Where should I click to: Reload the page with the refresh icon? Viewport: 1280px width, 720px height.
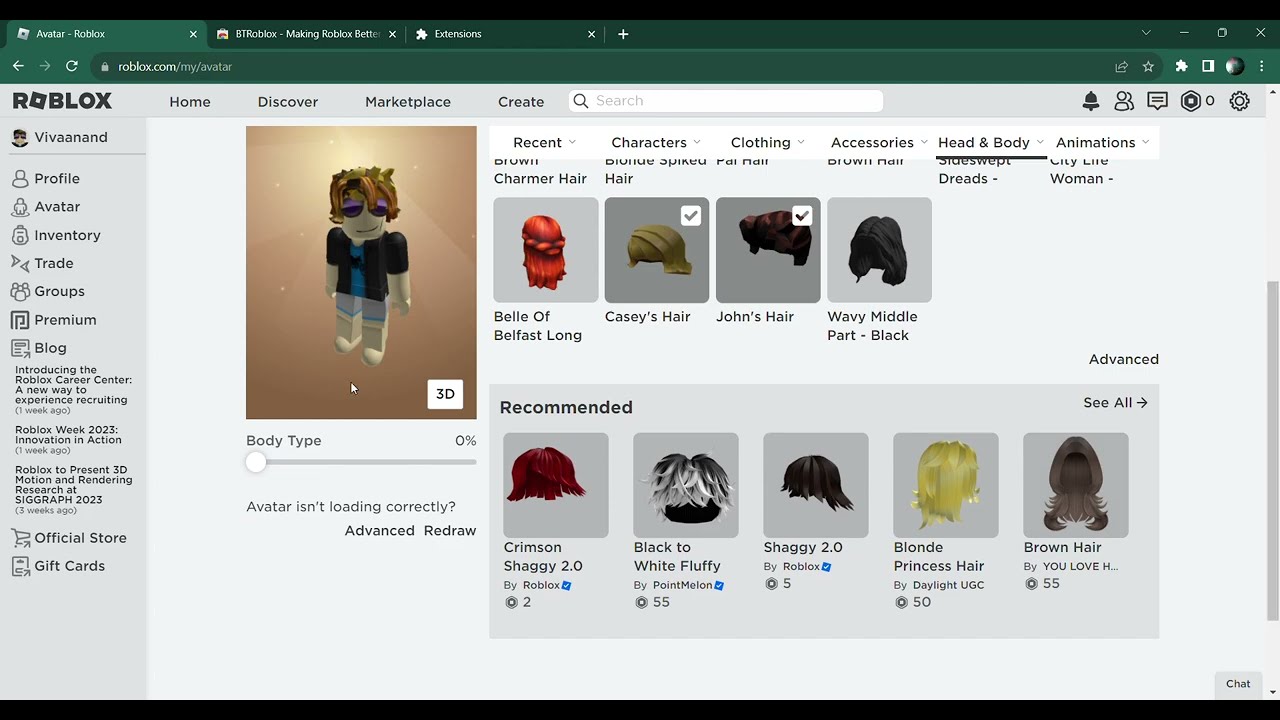(71, 66)
